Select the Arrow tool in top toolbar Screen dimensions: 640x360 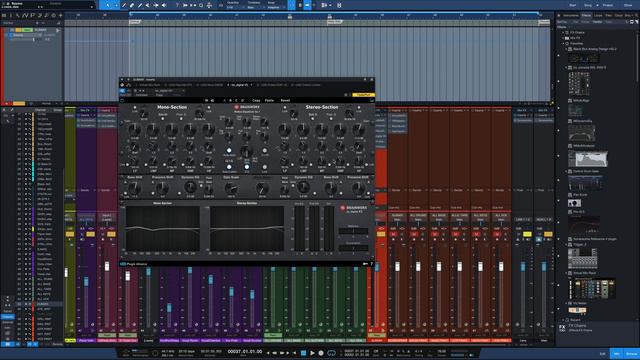coord(108,5)
